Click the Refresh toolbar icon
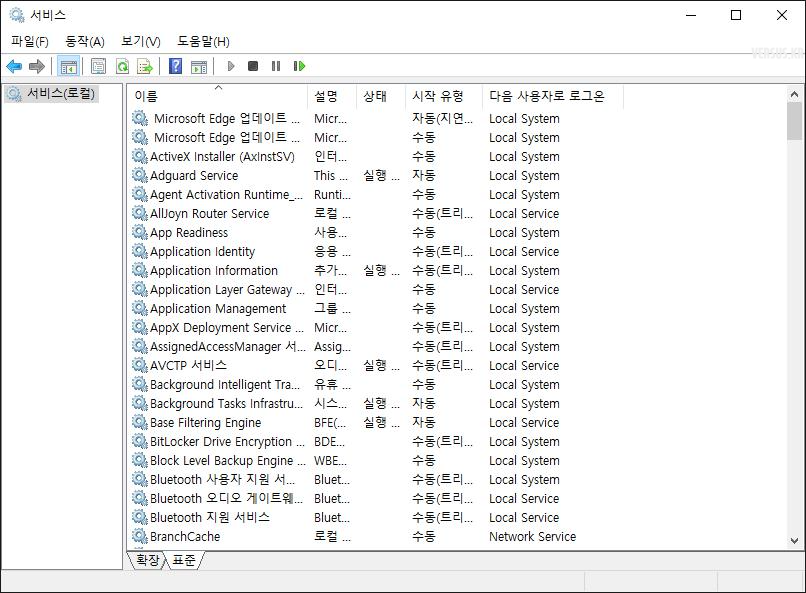The height and width of the screenshot is (593, 806). 122,66
